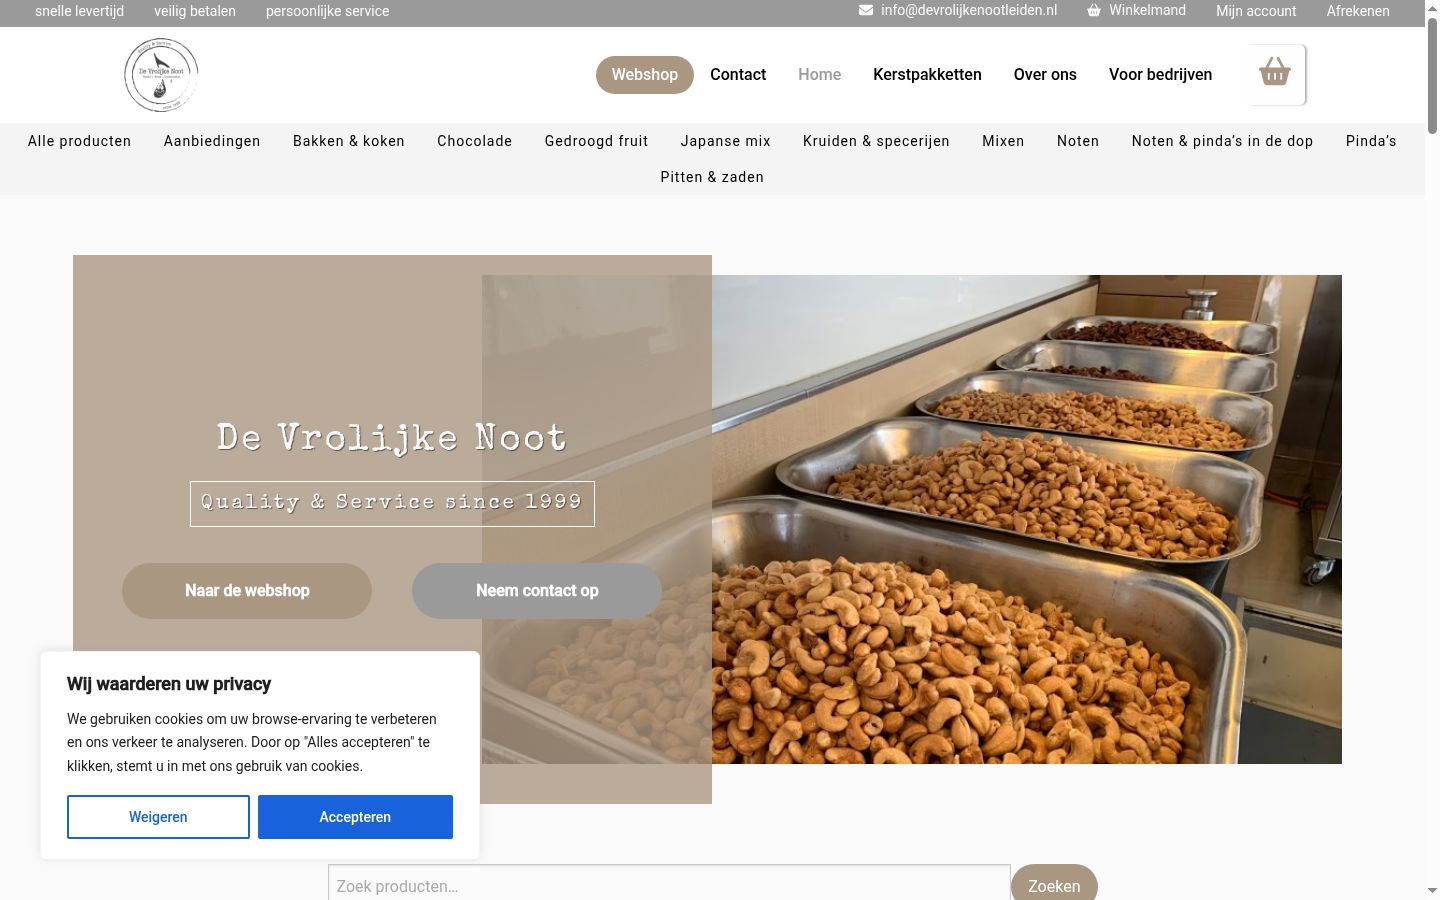1440x900 pixels.
Task: Open Noten & pinda's in de dop
Action: [1222, 141]
